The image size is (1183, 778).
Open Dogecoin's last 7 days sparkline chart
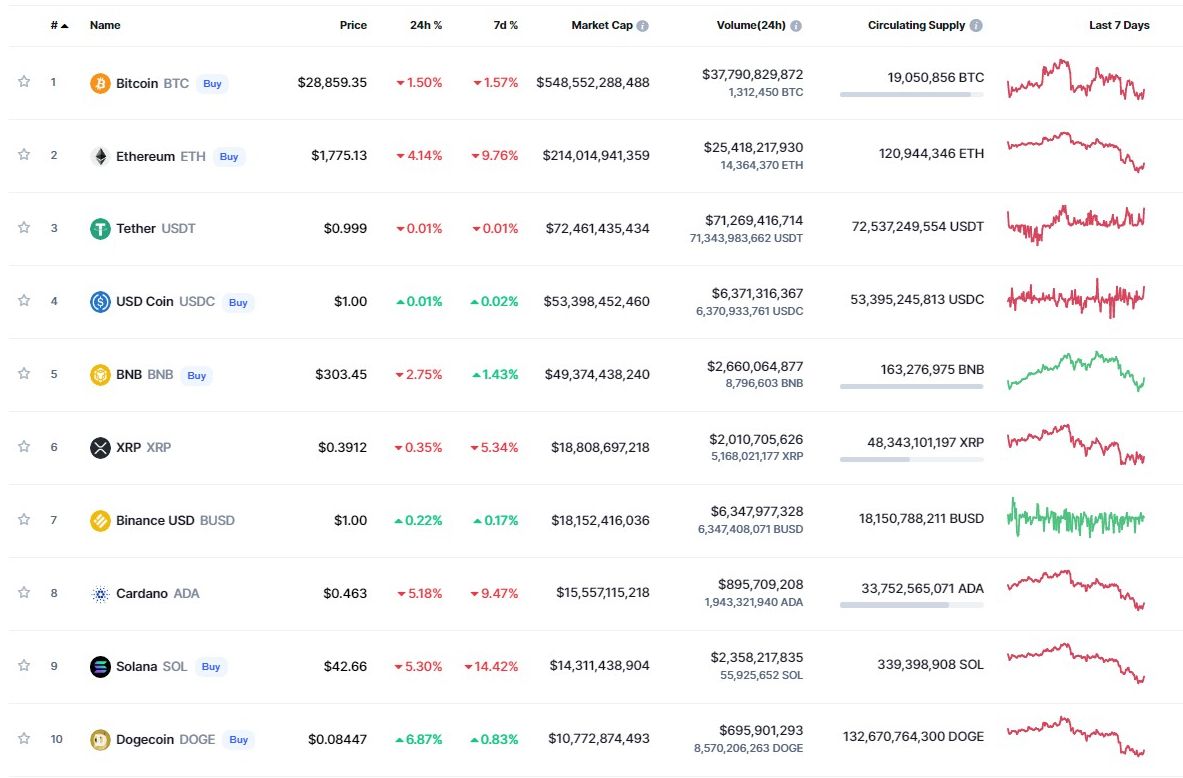click(x=1076, y=736)
